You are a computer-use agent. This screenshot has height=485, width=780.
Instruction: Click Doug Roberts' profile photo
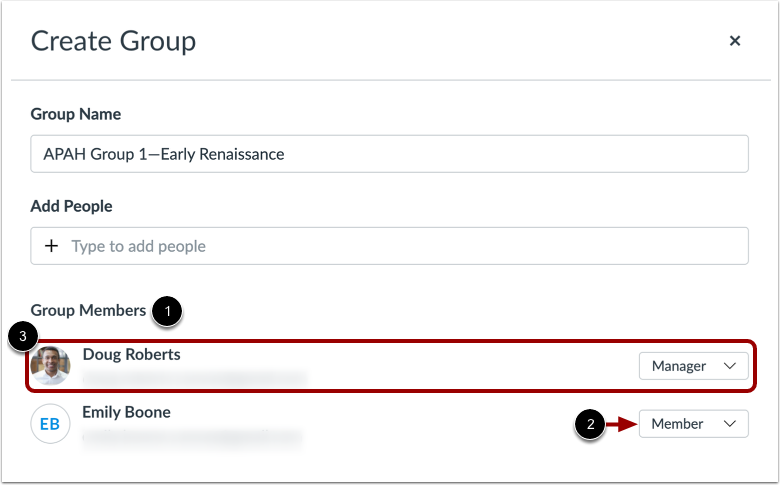(x=50, y=366)
